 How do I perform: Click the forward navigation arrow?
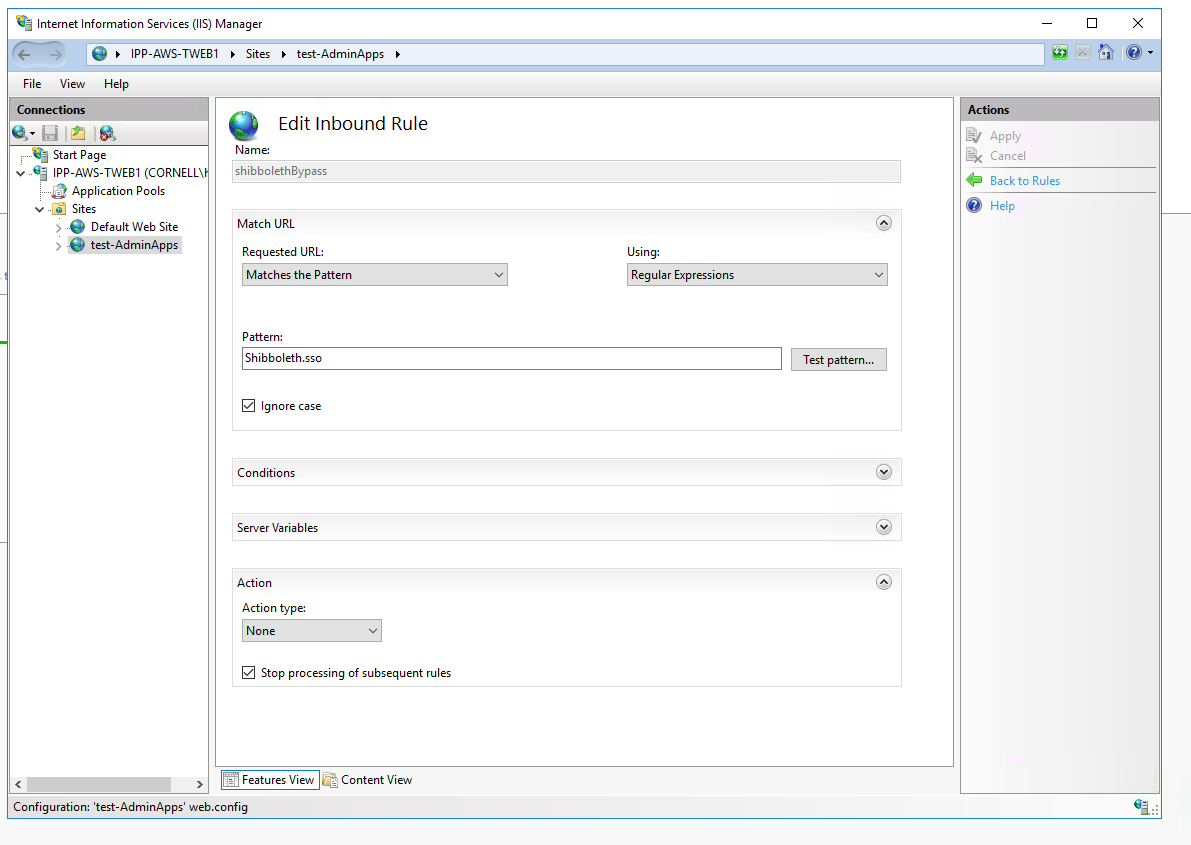pyautogui.click(x=55, y=54)
